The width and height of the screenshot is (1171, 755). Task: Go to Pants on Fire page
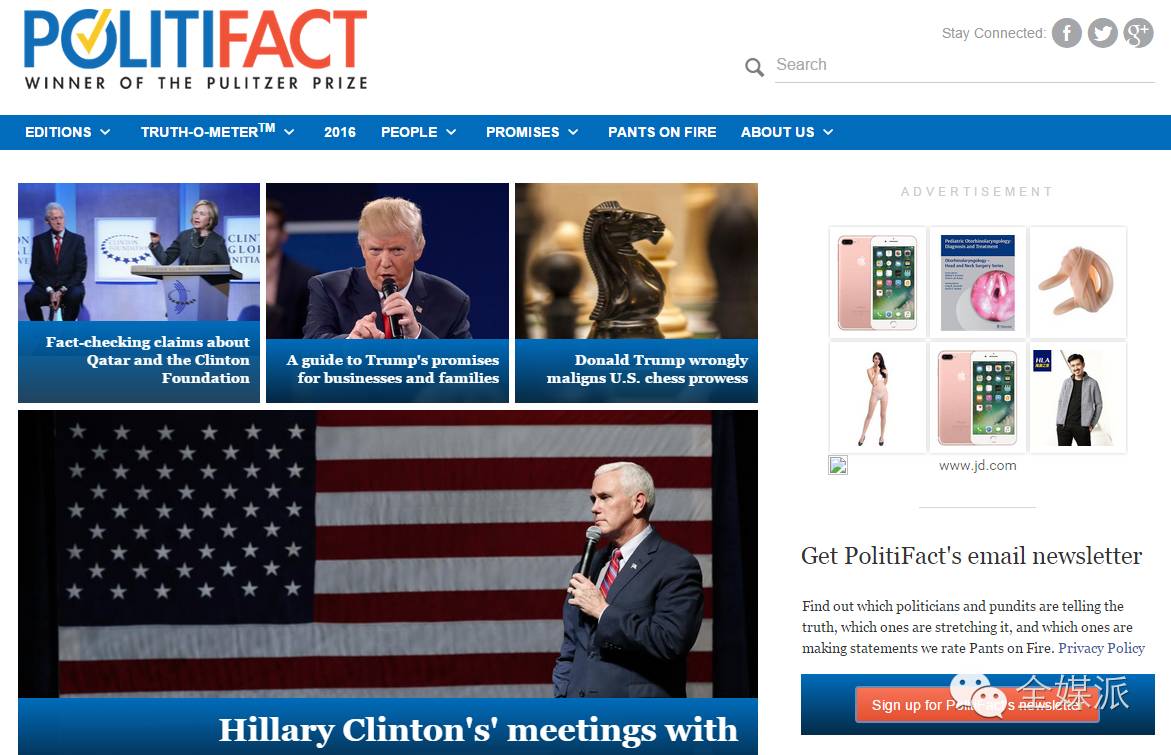pyautogui.click(x=662, y=132)
